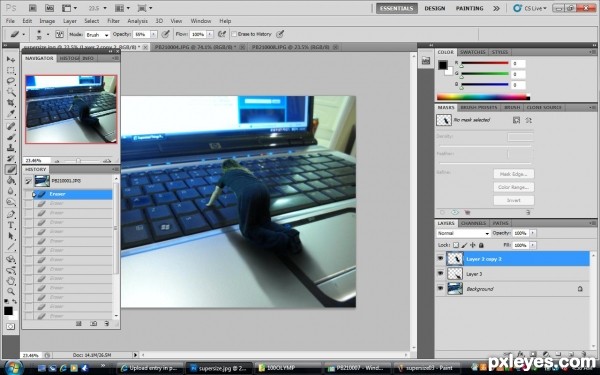The width and height of the screenshot is (600, 375).
Task: Switch to the Swatches tab
Action: (473, 52)
